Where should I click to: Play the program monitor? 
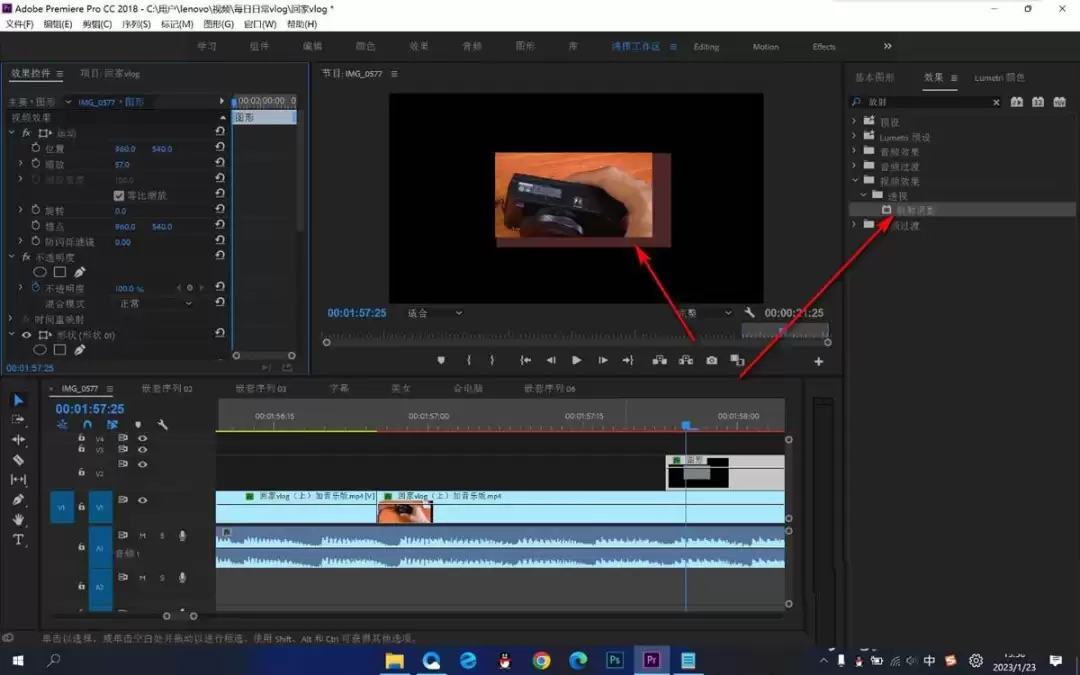pos(577,360)
